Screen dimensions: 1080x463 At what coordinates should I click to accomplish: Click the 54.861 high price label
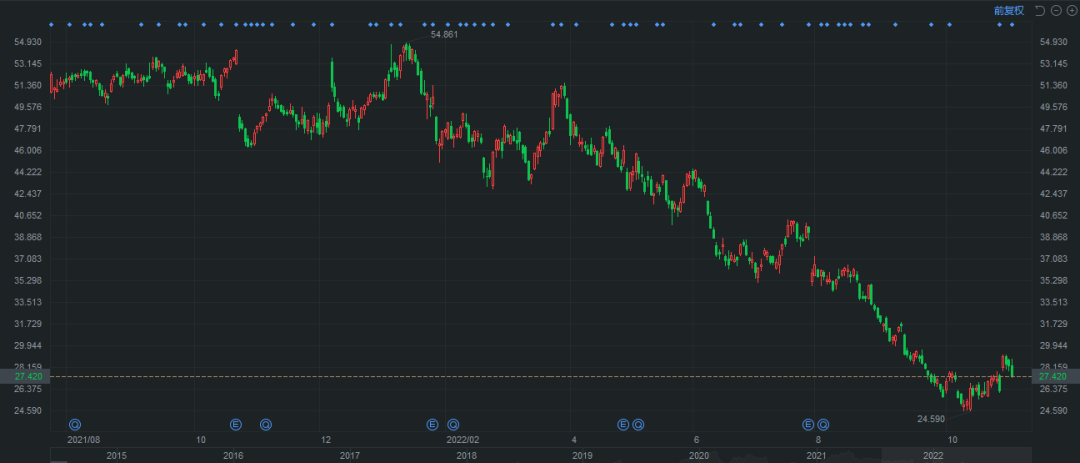(x=444, y=35)
